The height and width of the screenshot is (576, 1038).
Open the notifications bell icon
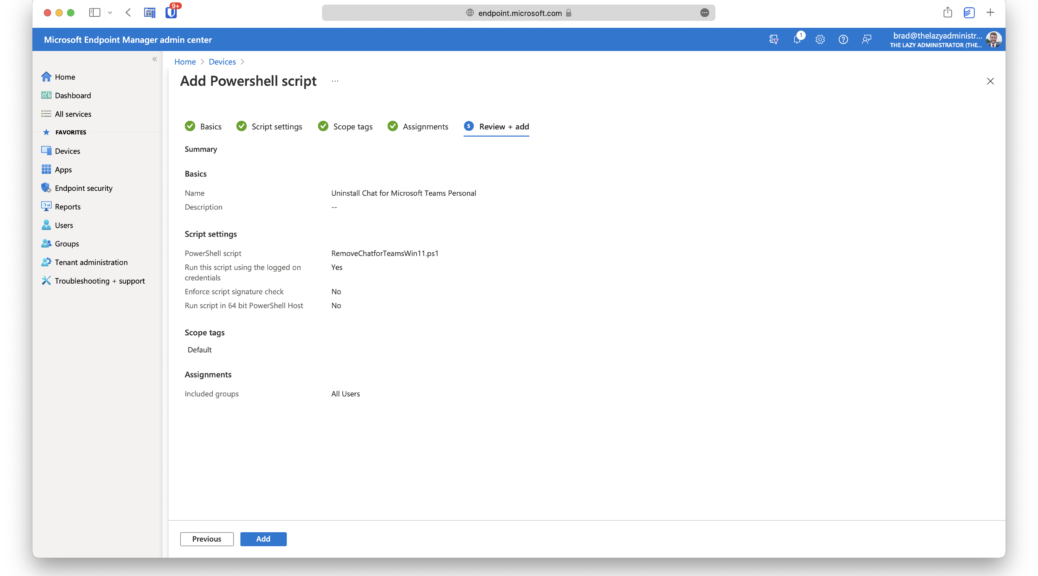click(x=798, y=39)
